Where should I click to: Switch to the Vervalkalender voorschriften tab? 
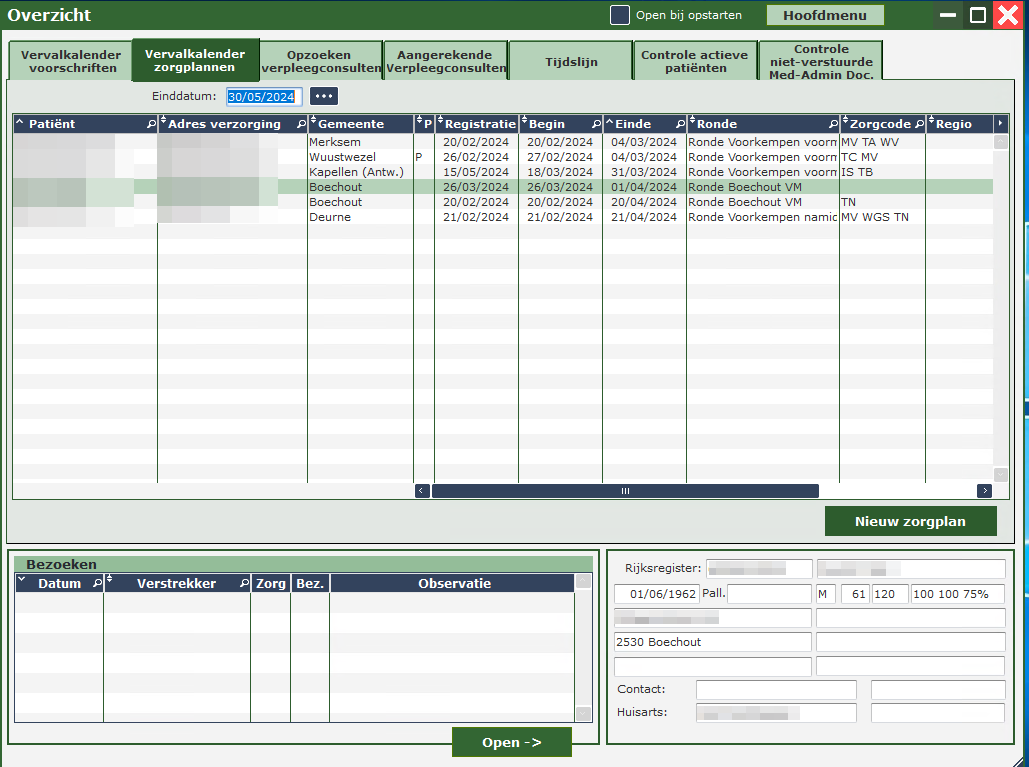coord(69,61)
